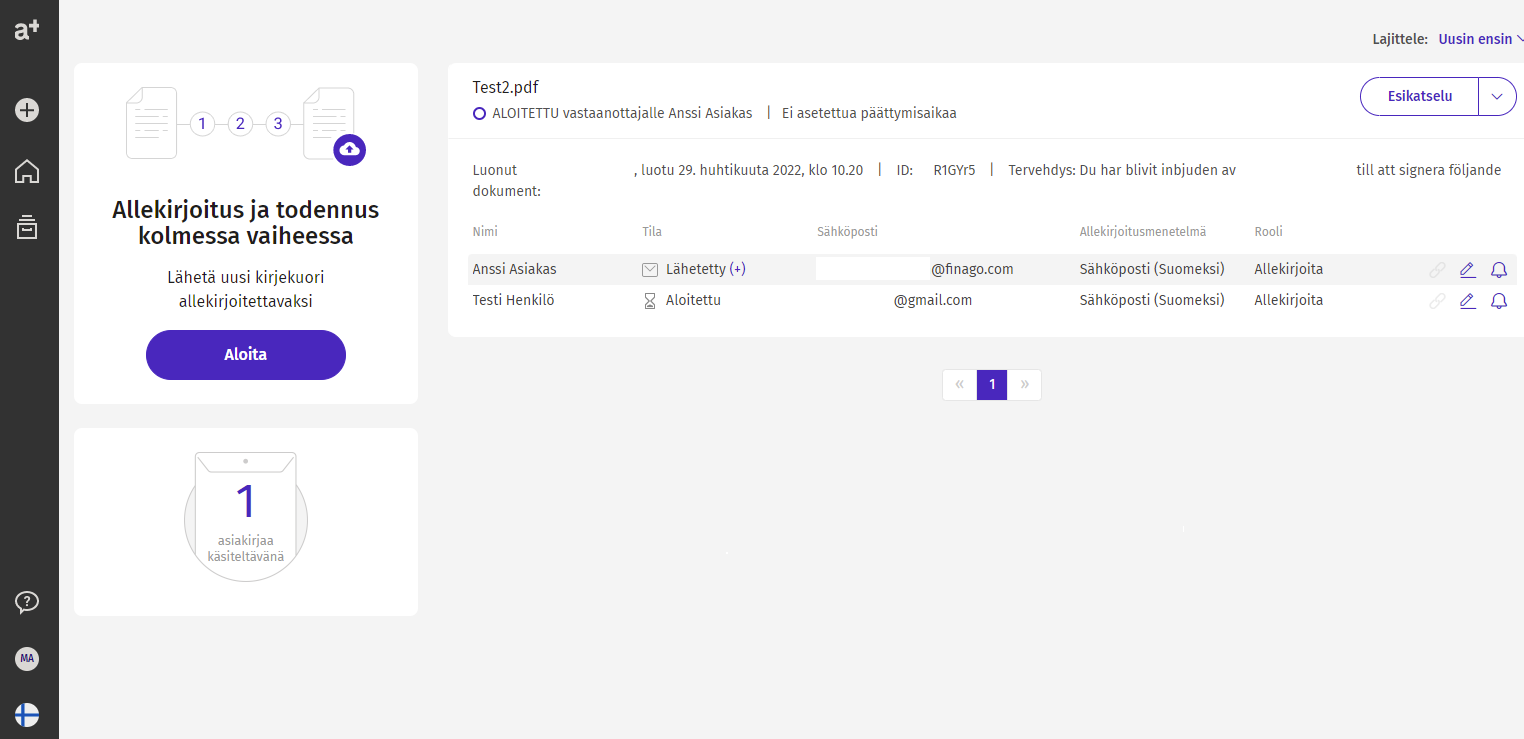Click the a+ logo at top left
Screen dimensions: 1524x739
27,29
